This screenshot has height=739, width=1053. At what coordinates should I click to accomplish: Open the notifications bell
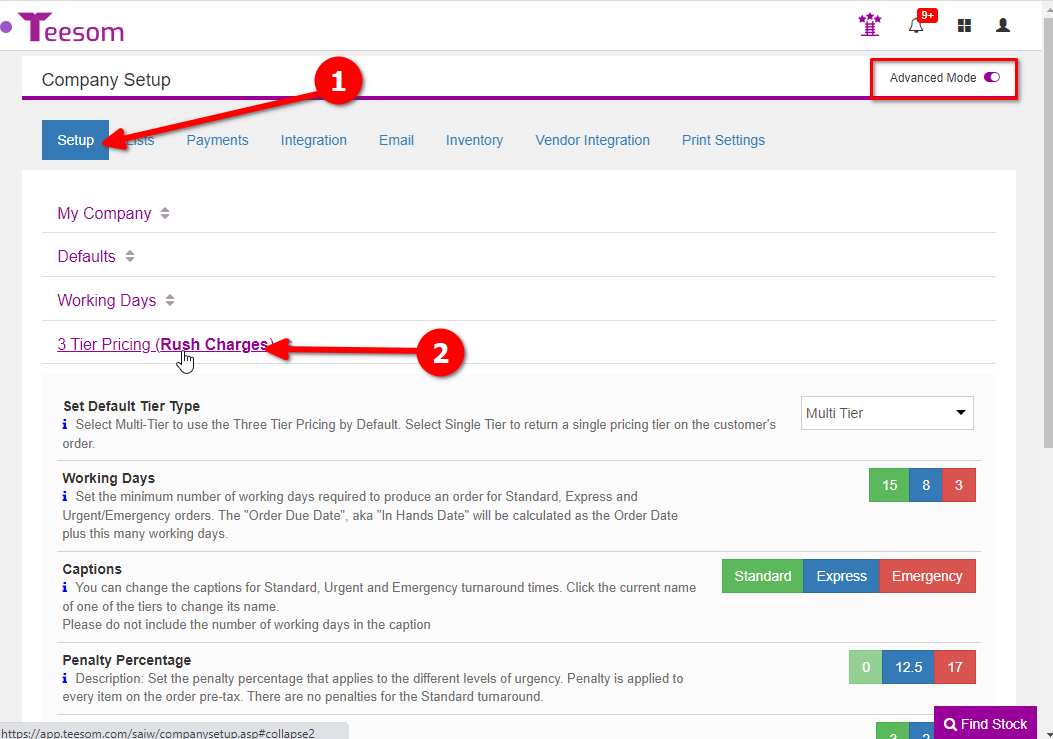[916, 26]
